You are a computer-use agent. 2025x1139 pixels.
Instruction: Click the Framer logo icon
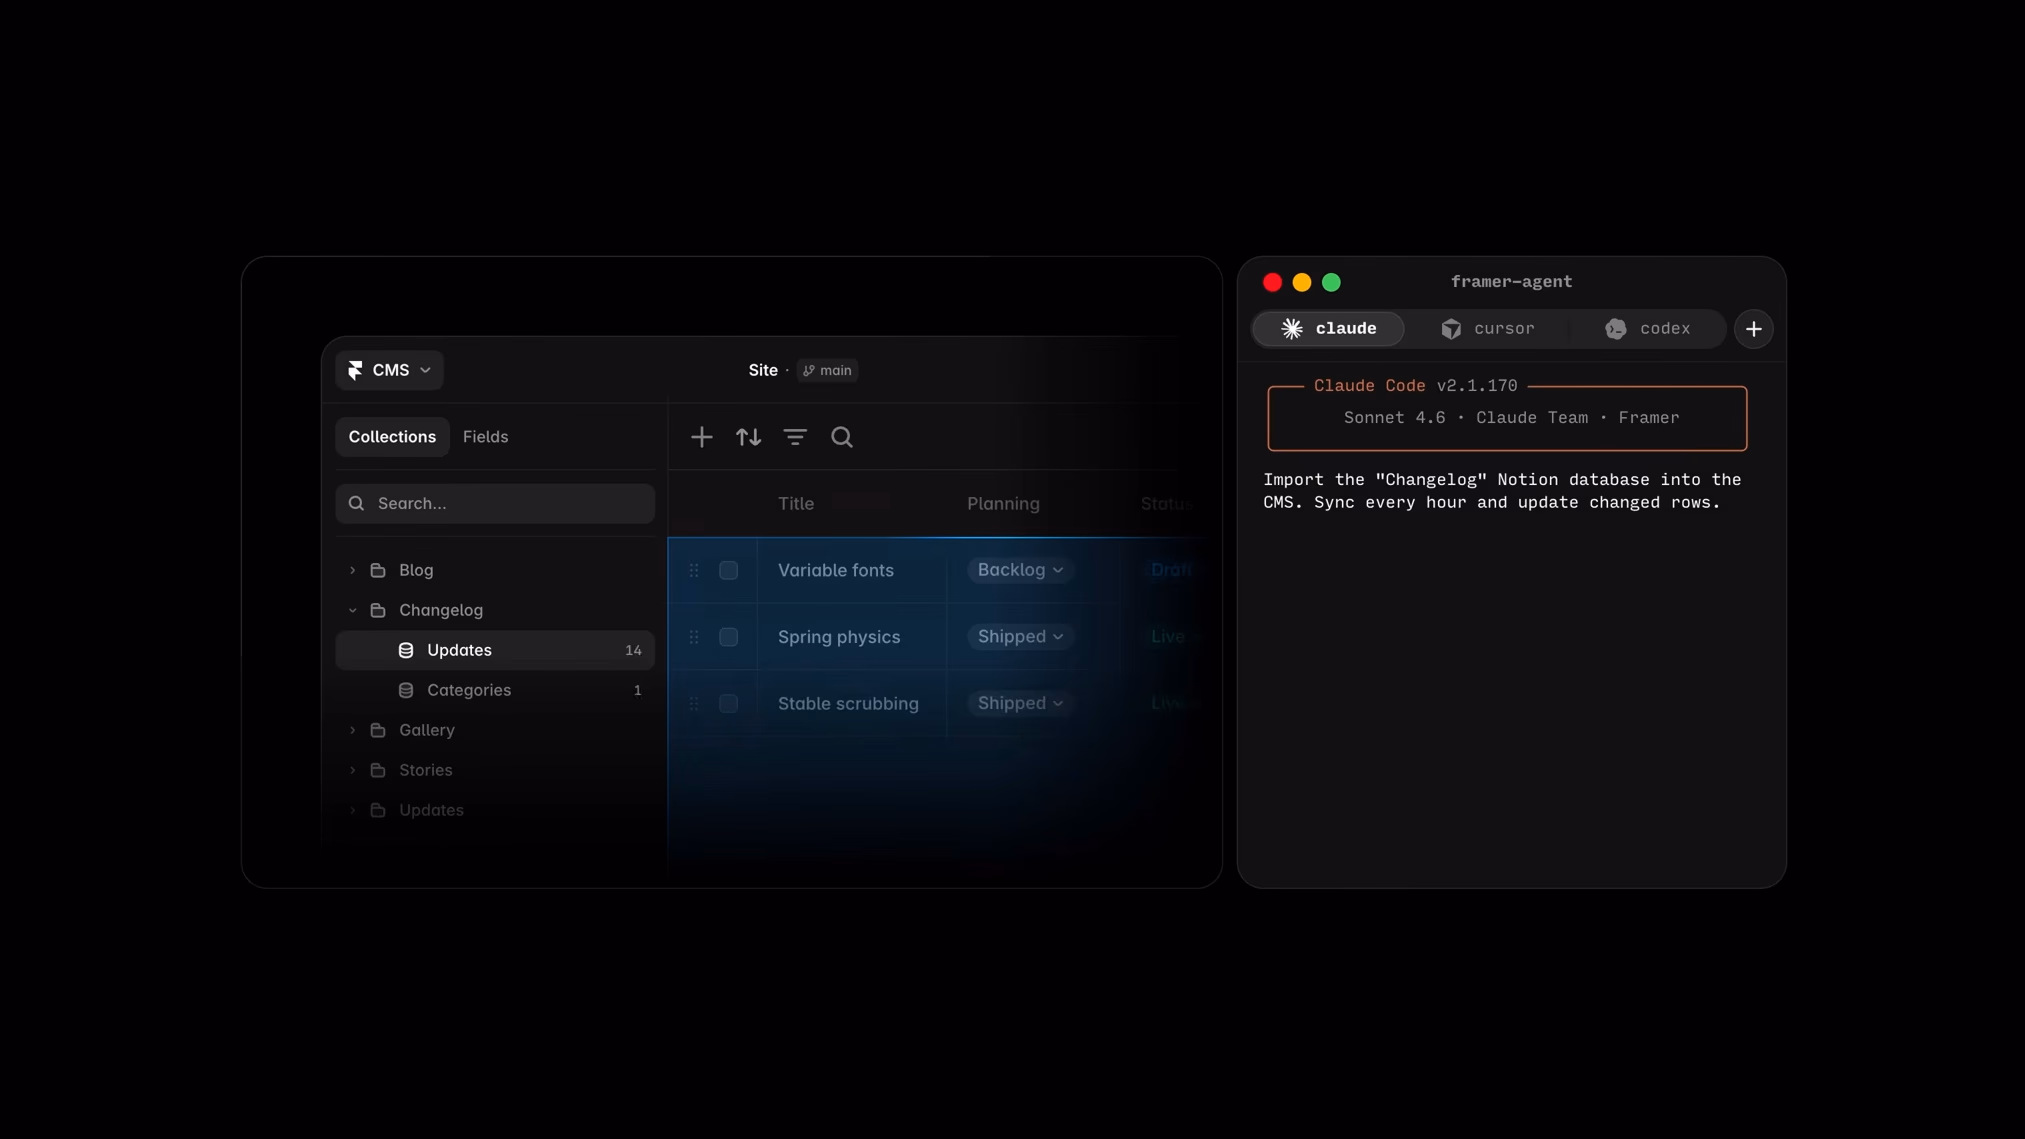click(355, 370)
